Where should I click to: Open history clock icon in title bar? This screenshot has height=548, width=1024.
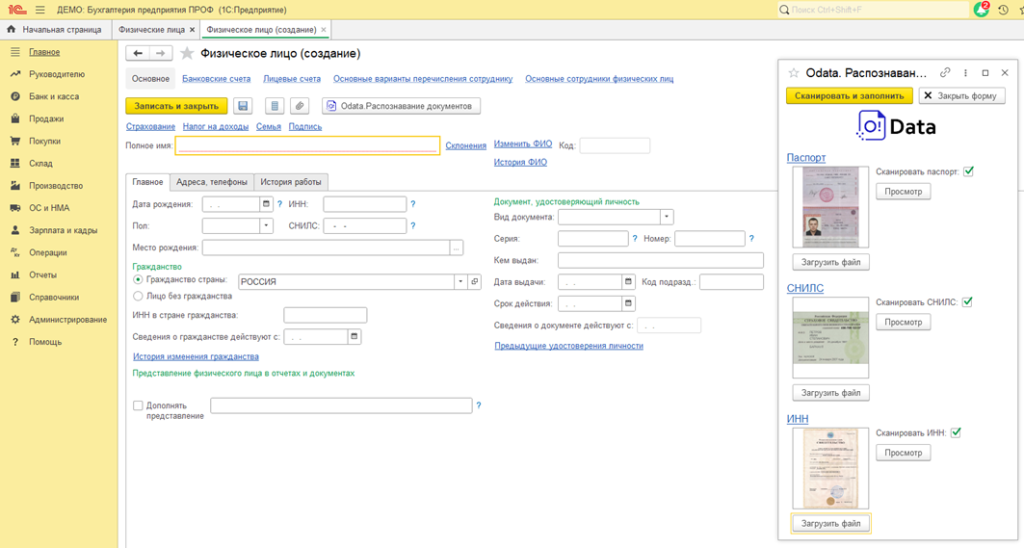click(x=1003, y=10)
